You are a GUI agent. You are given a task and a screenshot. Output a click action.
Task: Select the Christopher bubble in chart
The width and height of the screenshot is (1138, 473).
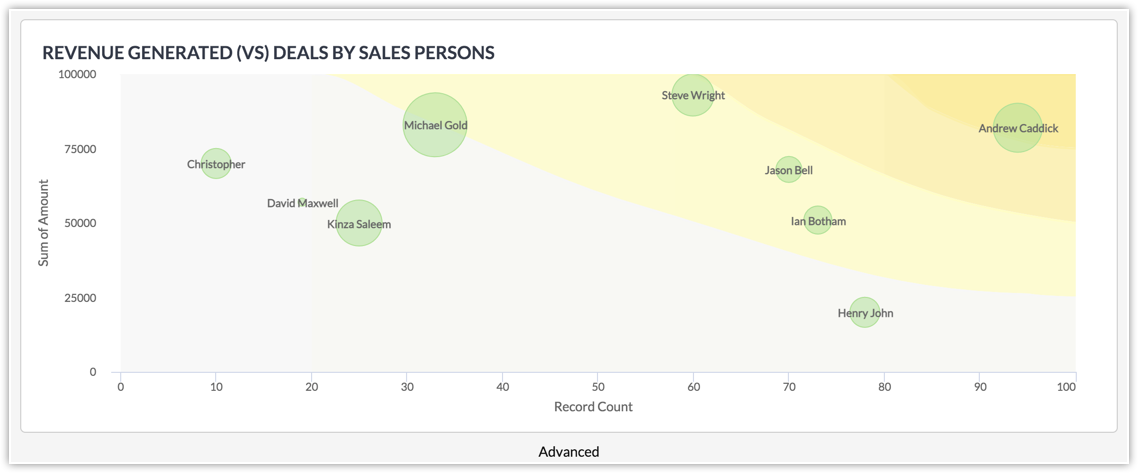point(216,164)
